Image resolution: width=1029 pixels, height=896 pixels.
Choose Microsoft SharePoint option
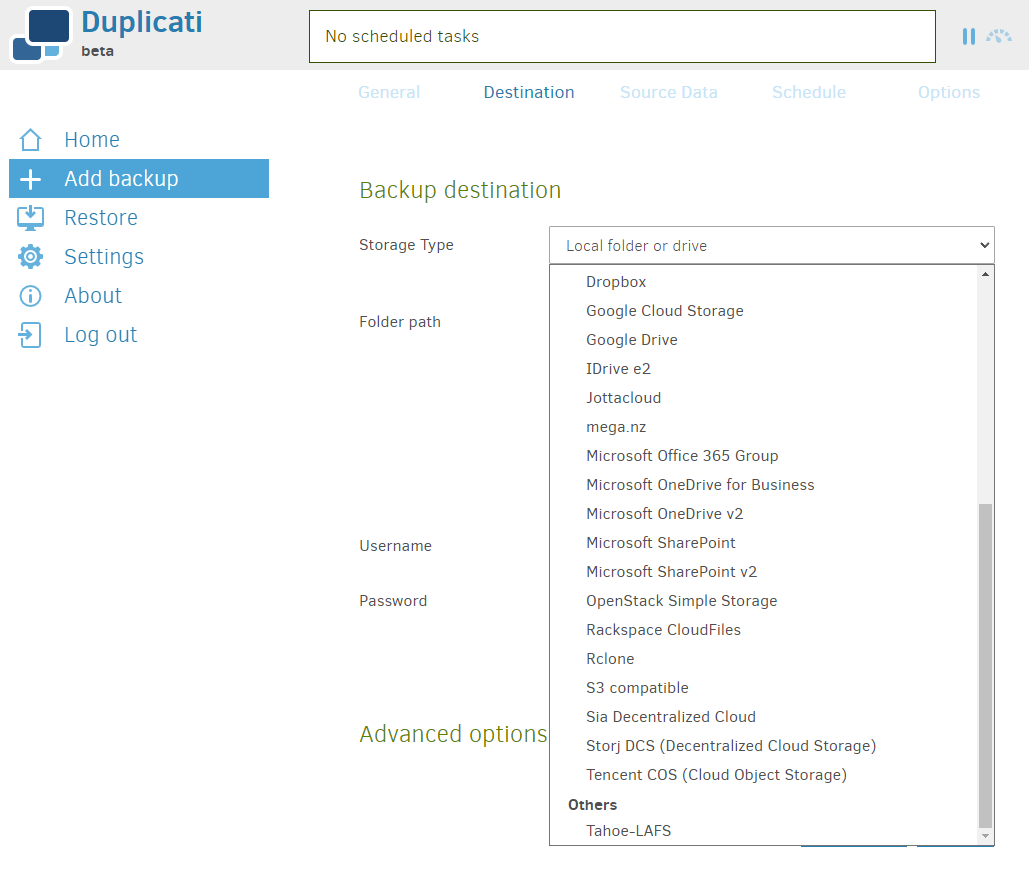point(763,543)
